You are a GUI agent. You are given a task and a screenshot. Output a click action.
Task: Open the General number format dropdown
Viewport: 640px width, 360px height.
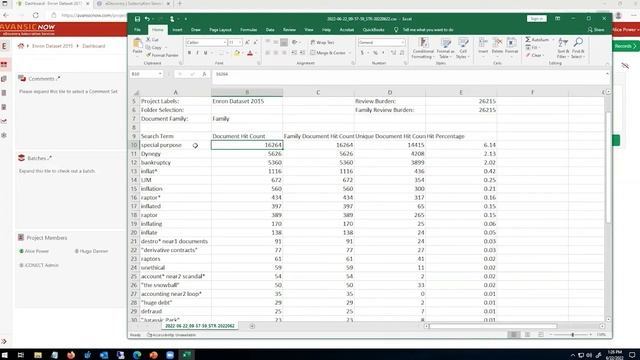(x=402, y=42)
